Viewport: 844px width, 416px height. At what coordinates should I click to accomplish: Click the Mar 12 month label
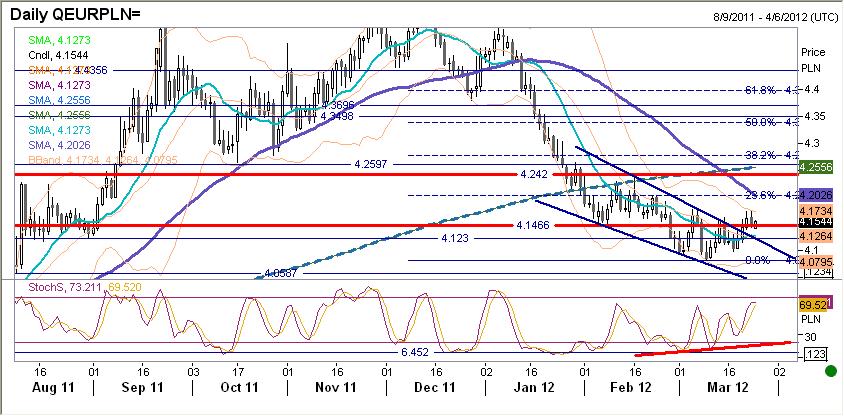[729, 386]
